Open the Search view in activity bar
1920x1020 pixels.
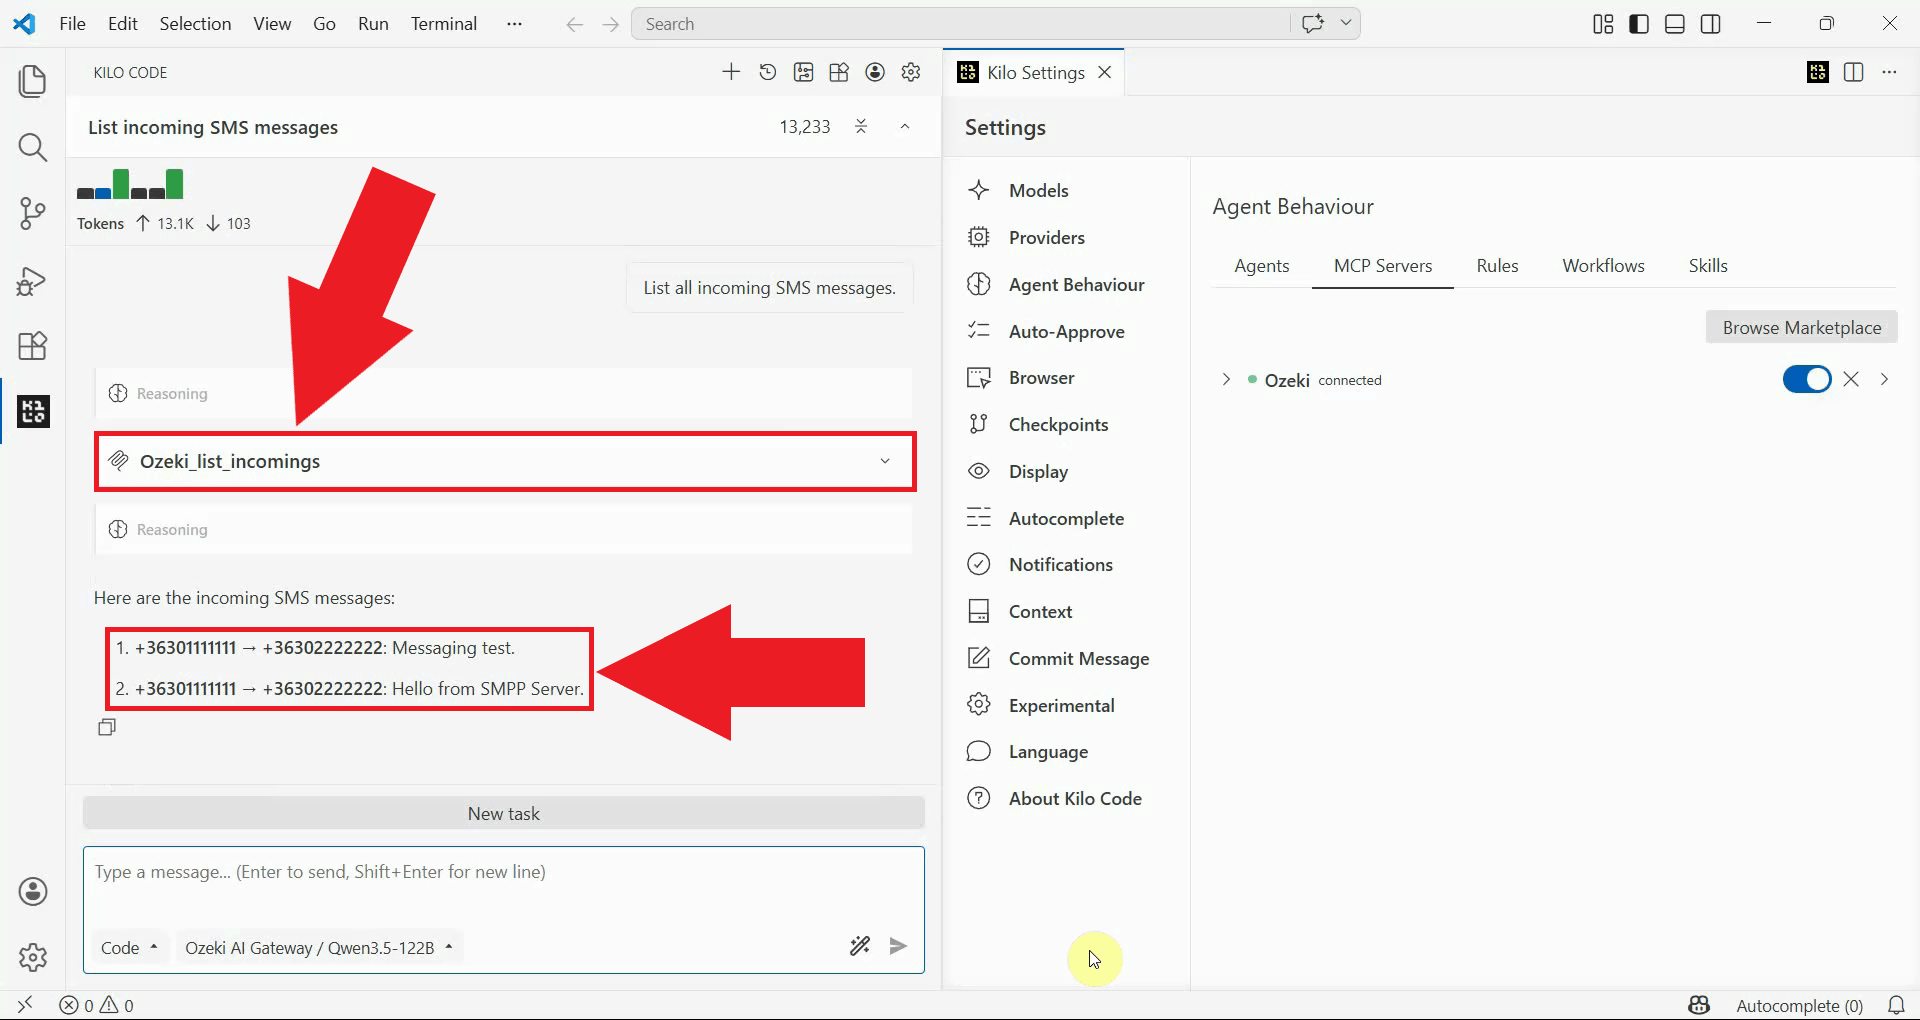33,148
